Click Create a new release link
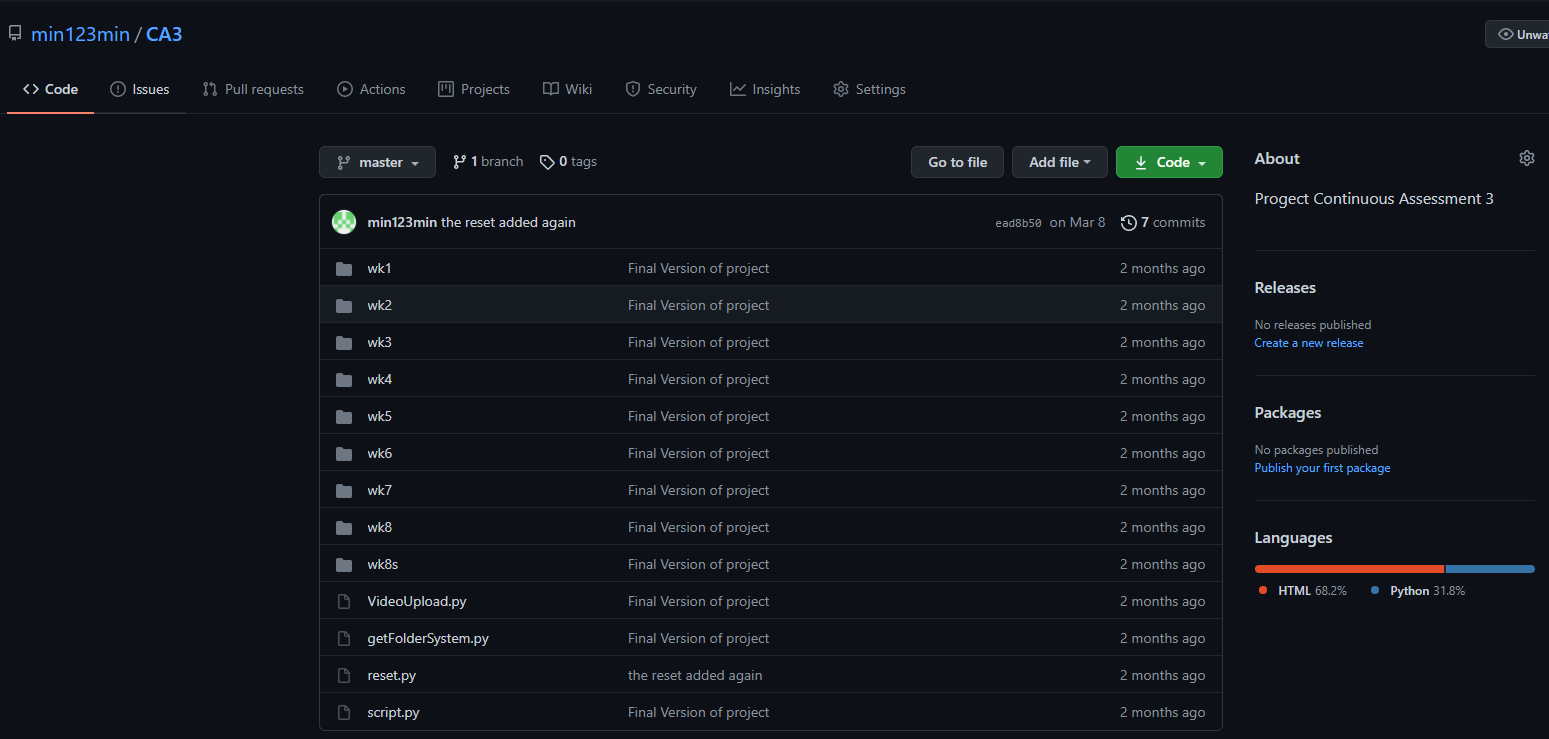Image resolution: width=1549 pixels, height=739 pixels. pyautogui.click(x=1309, y=343)
